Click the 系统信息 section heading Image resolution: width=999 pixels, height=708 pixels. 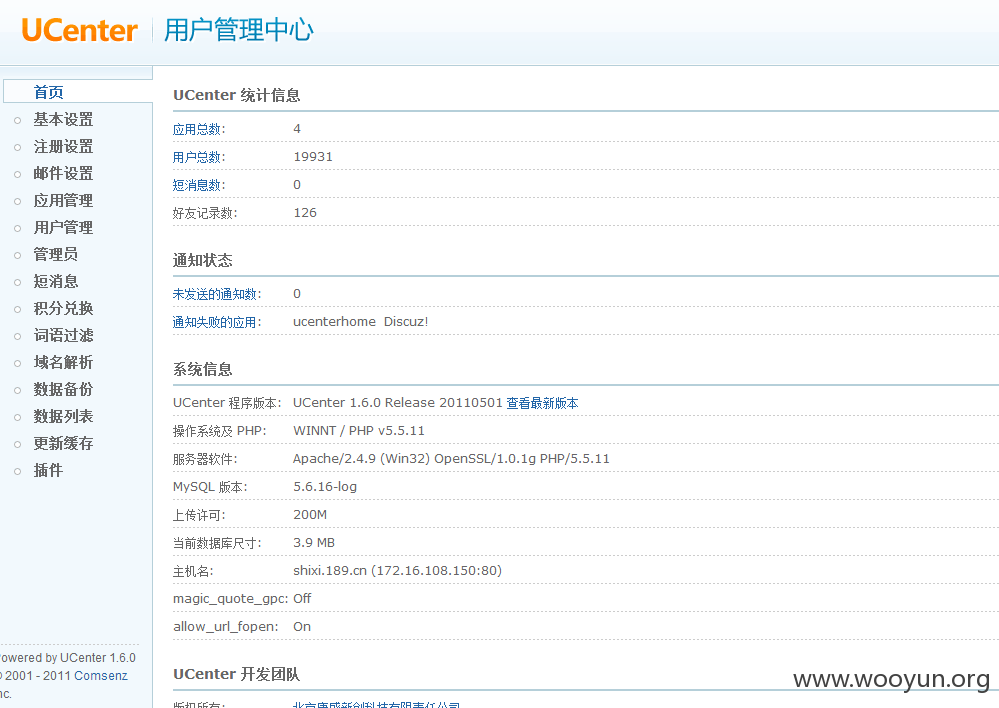[x=203, y=370]
